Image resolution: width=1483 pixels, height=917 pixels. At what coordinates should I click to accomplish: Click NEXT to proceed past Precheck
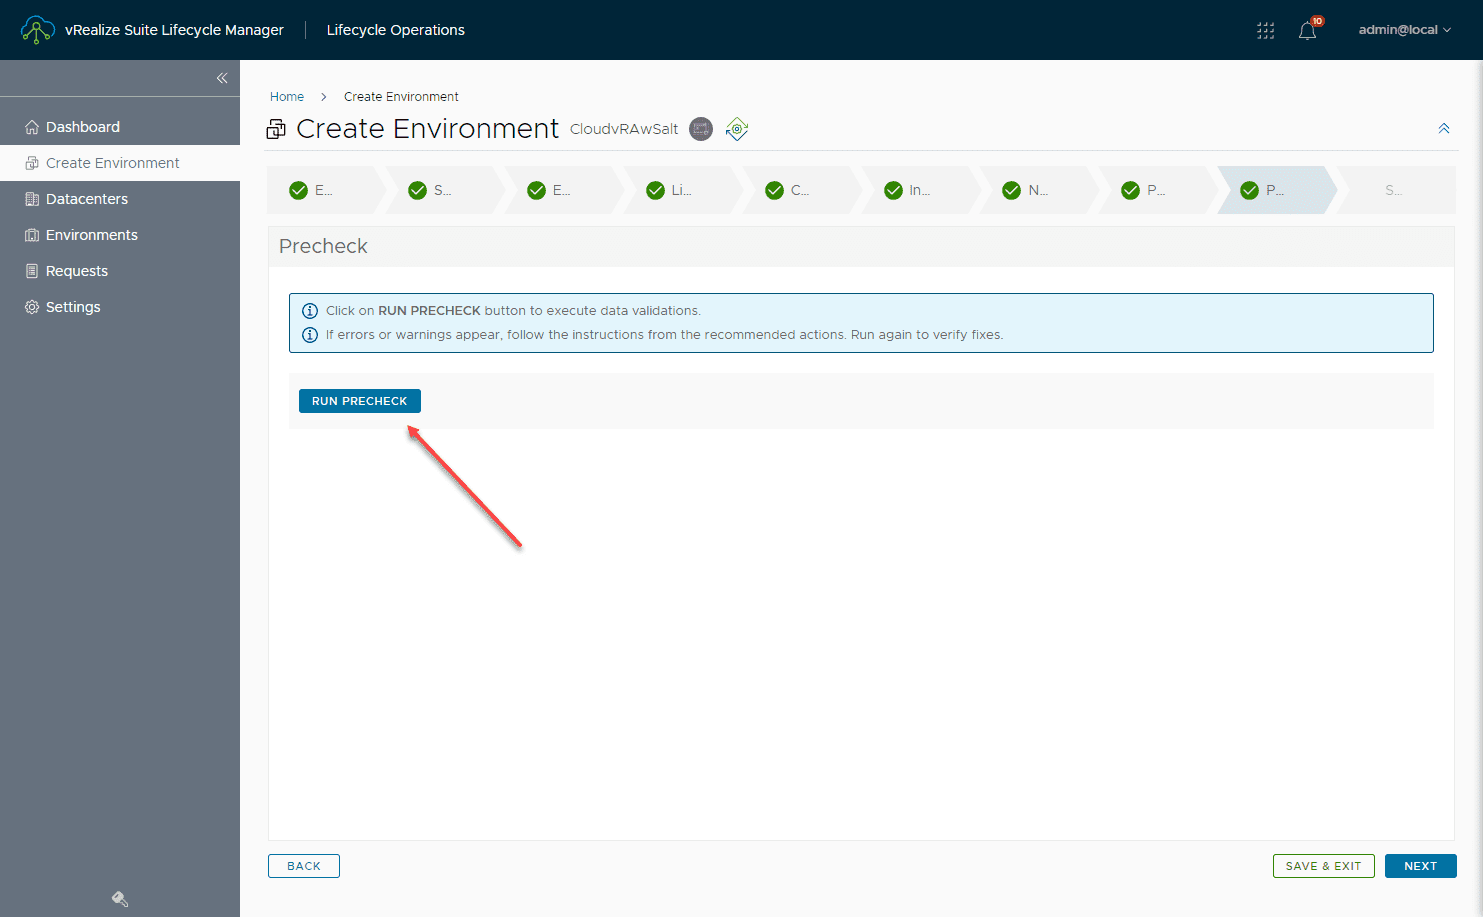pos(1420,865)
